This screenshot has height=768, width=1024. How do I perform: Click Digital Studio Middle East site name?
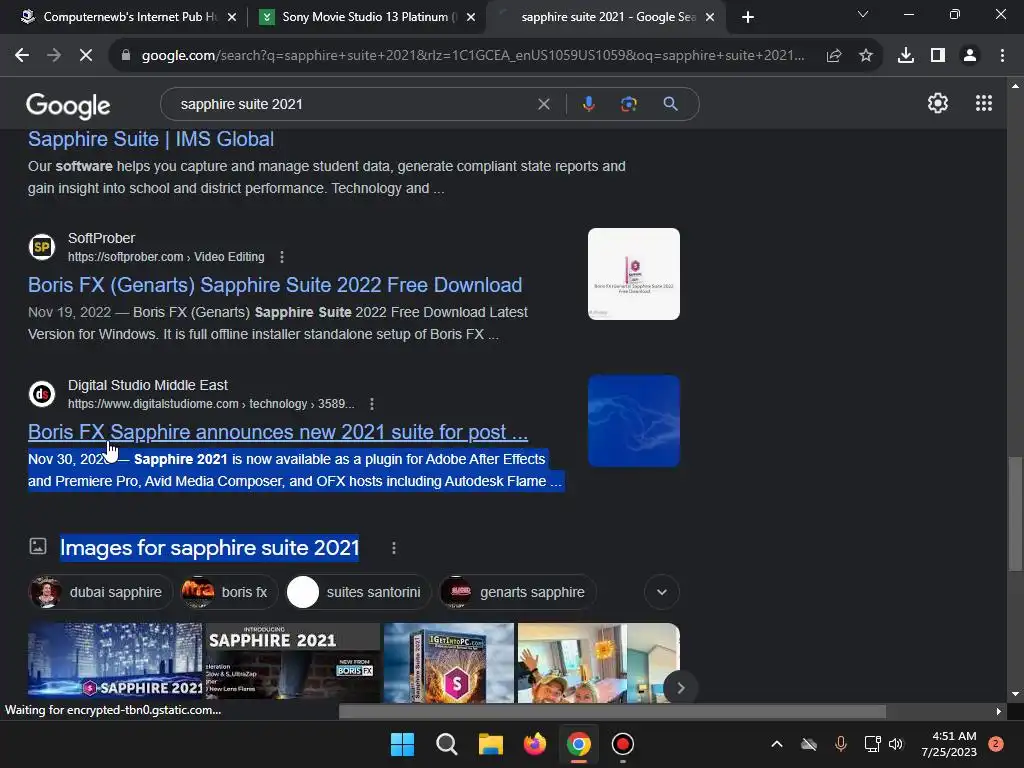pyautogui.click(x=148, y=385)
